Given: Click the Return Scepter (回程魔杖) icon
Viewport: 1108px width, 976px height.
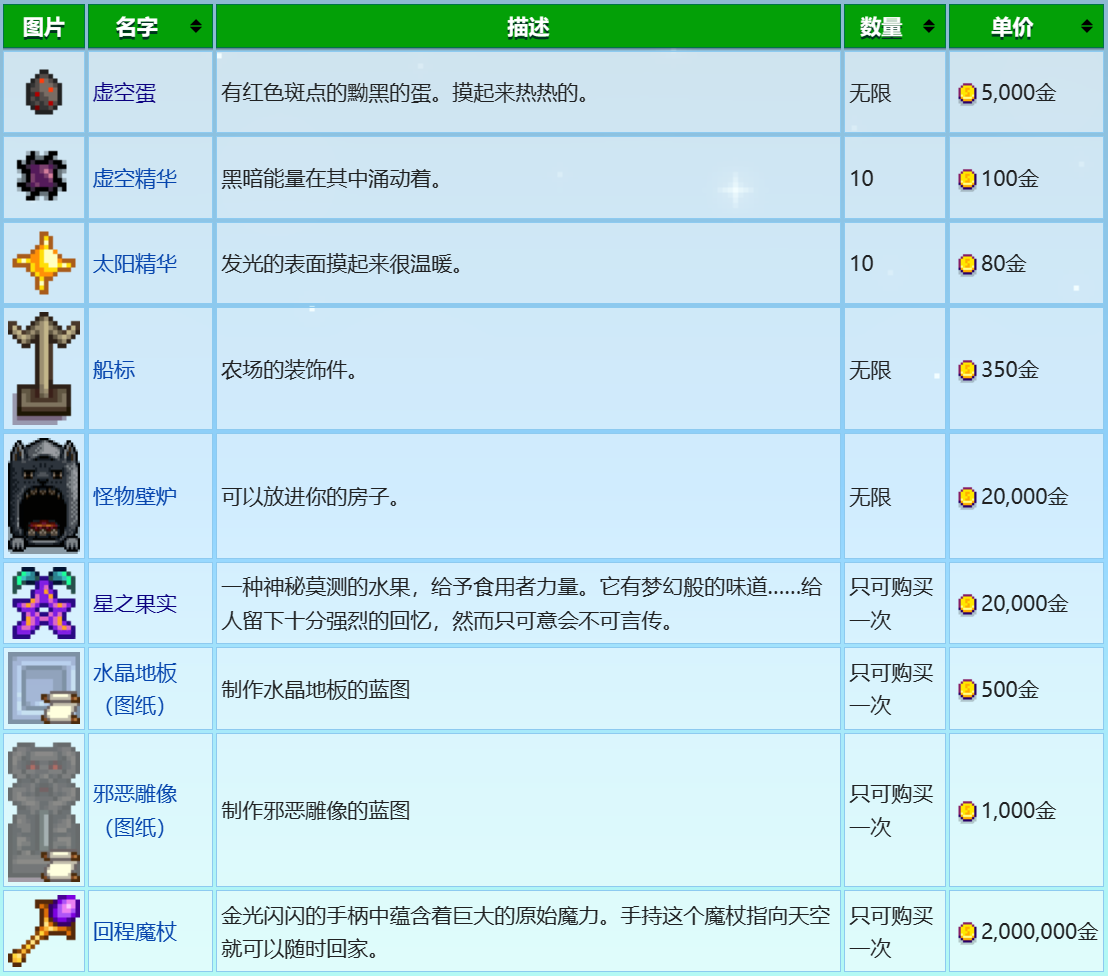Looking at the screenshot, I should 43,931.
